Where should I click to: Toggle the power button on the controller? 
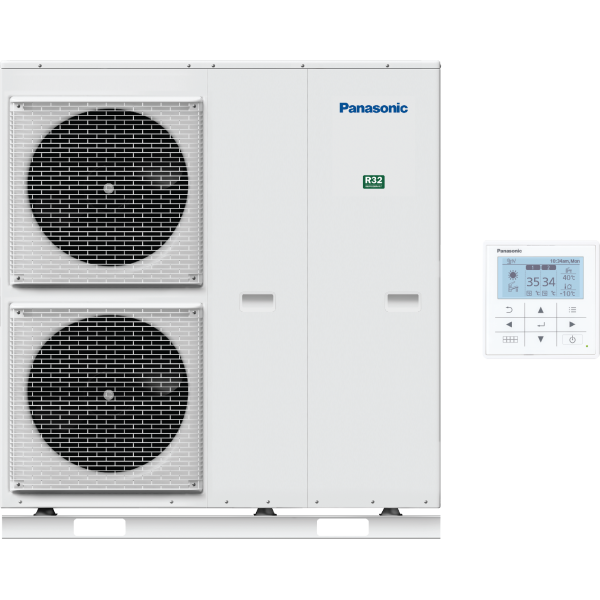pos(572,340)
